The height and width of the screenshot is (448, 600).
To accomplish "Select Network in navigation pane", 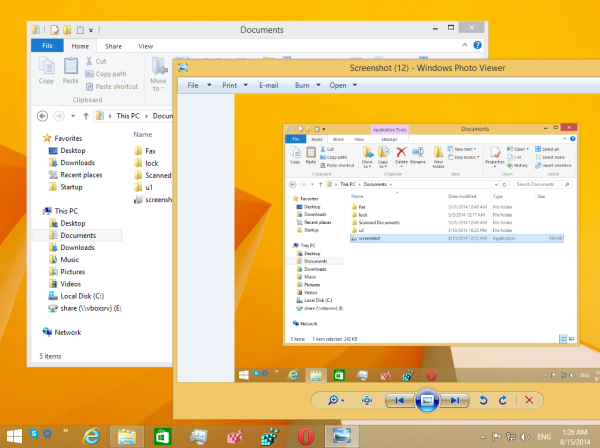I will coord(62,332).
